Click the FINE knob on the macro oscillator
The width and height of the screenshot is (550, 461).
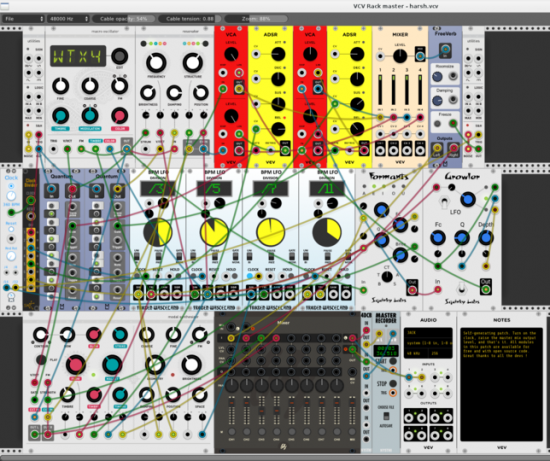pyautogui.click(x=61, y=86)
